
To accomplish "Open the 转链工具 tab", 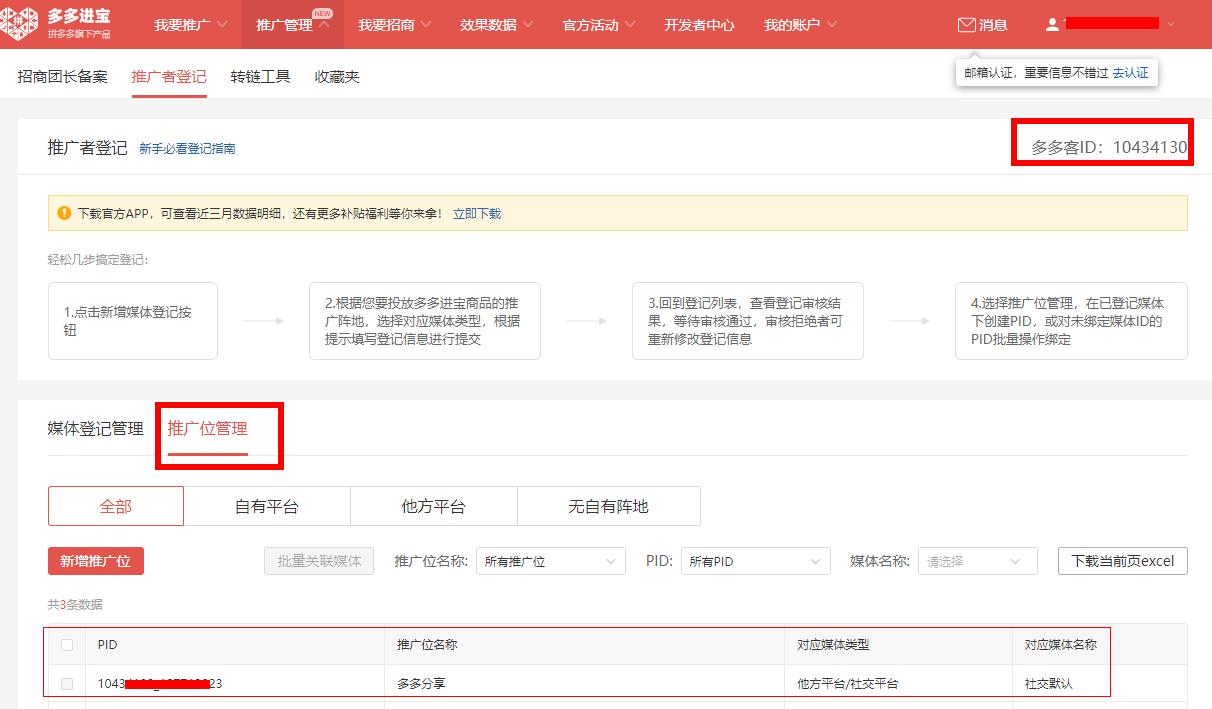I will pos(260,76).
